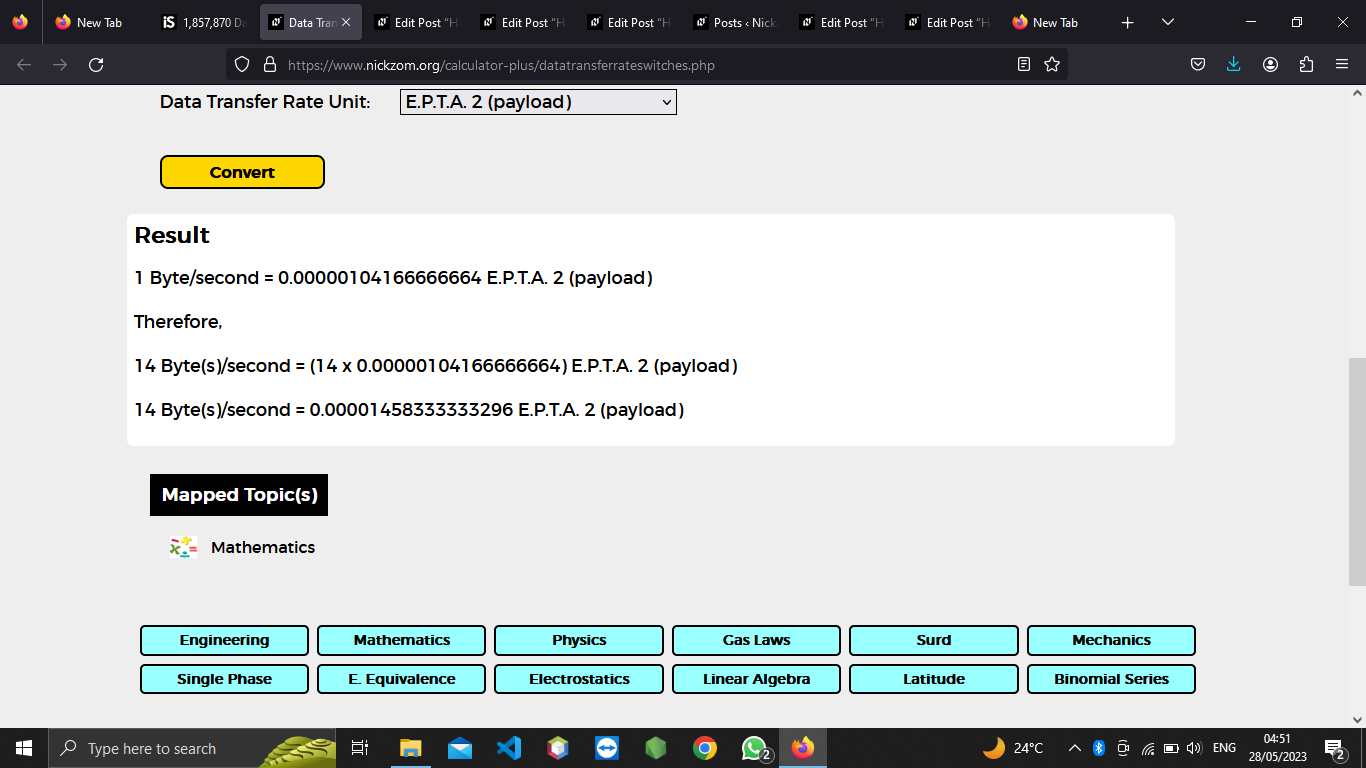Screen dimensions: 1366x768
Task: Switch to the last New Tab tab
Action: 1054,22
